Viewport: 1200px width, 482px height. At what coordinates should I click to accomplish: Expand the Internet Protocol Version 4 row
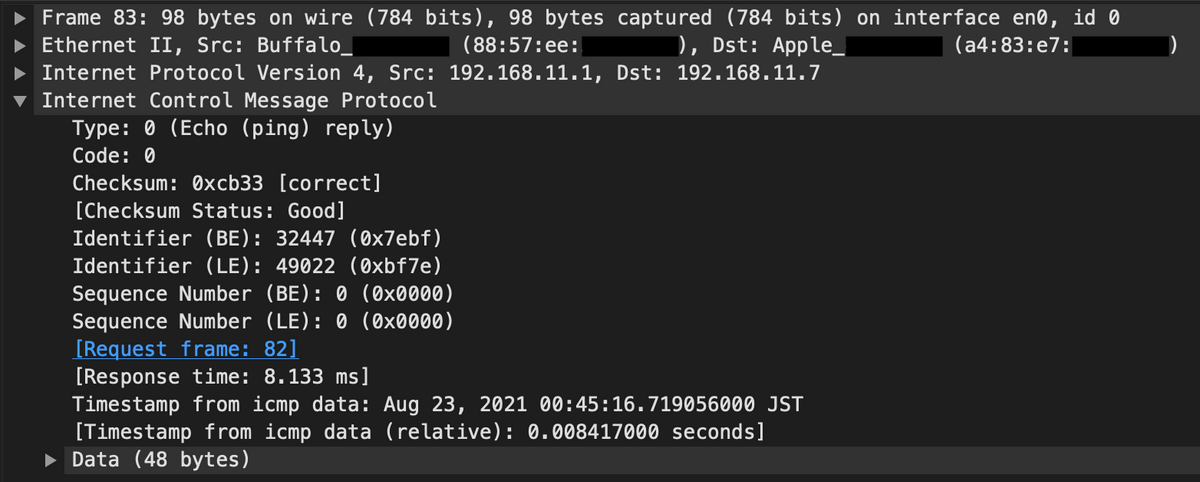coord(18,73)
